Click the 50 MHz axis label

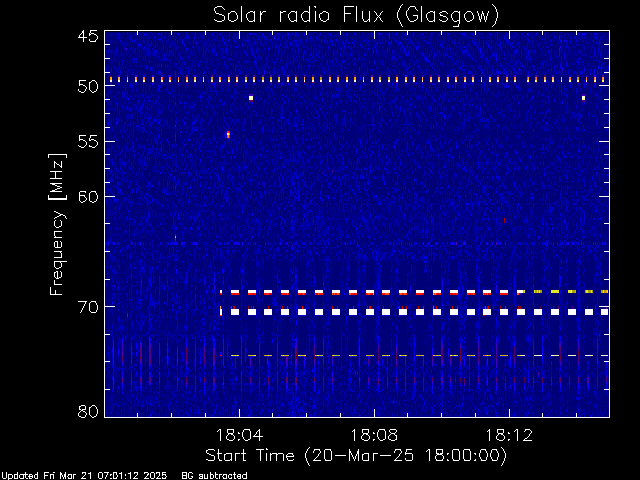point(88,86)
